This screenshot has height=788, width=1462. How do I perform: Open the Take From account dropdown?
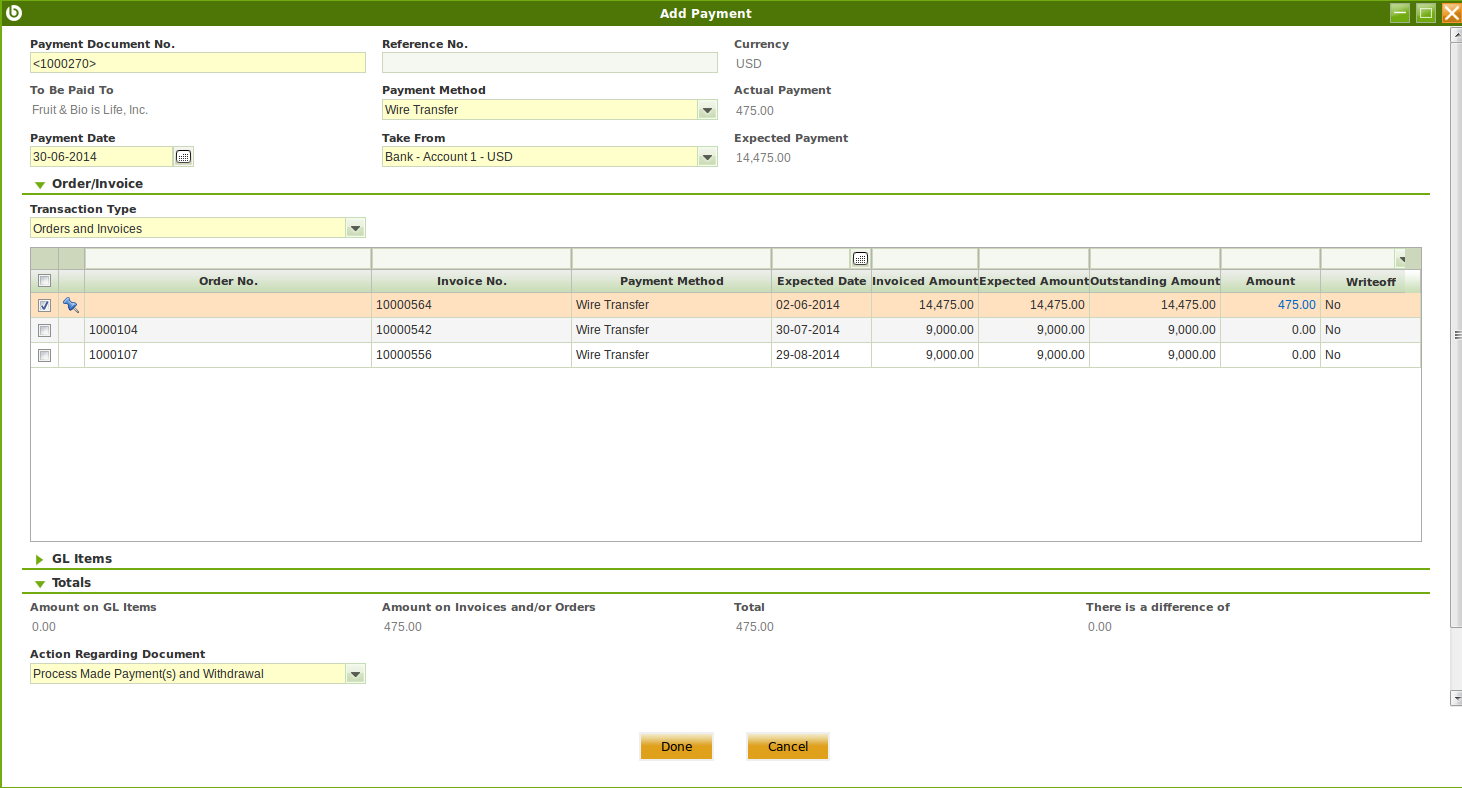[707, 157]
